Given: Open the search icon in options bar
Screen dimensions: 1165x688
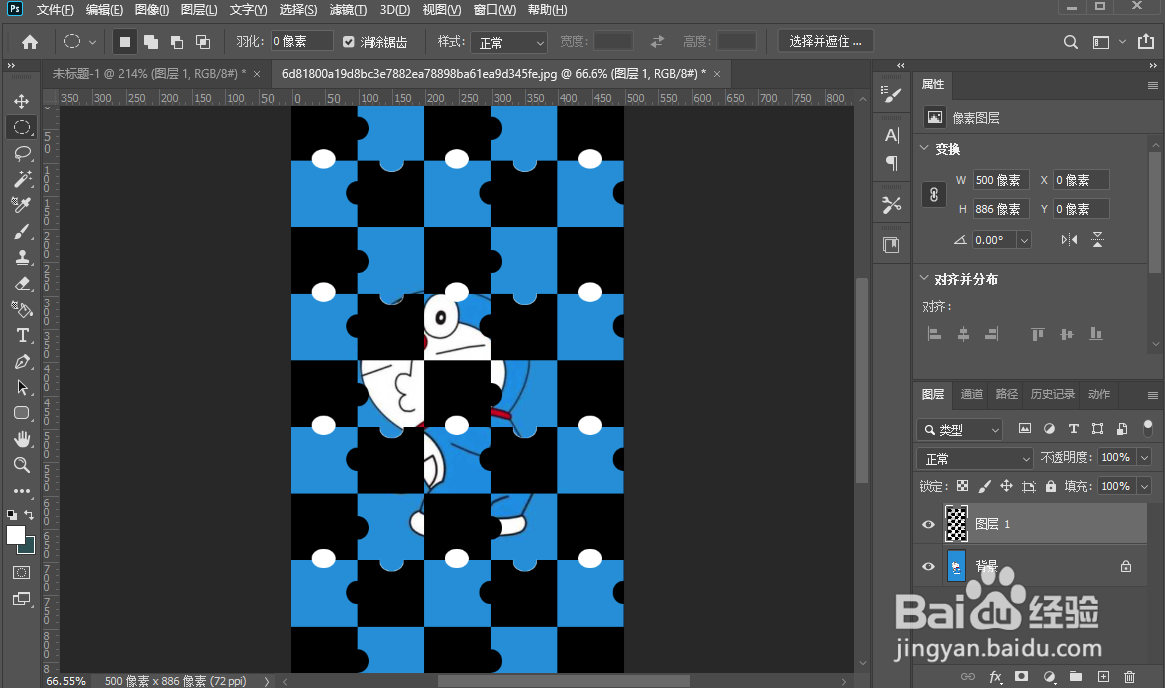Looking at the screenshot, I should click(1071, 42).
